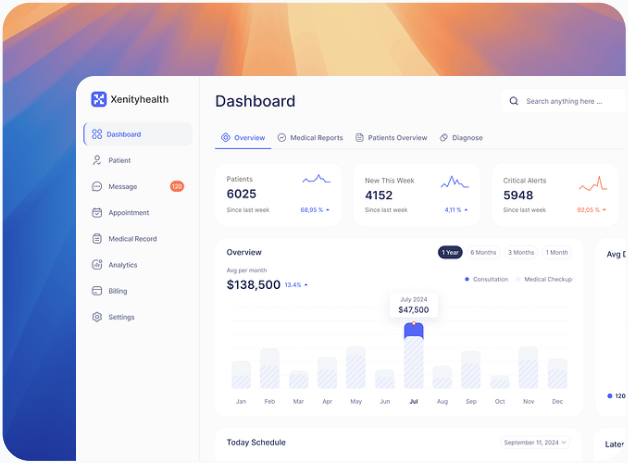The image size is (628, 463).
Task: Click the Appointment calendar icon
Action: click(97, 213)
